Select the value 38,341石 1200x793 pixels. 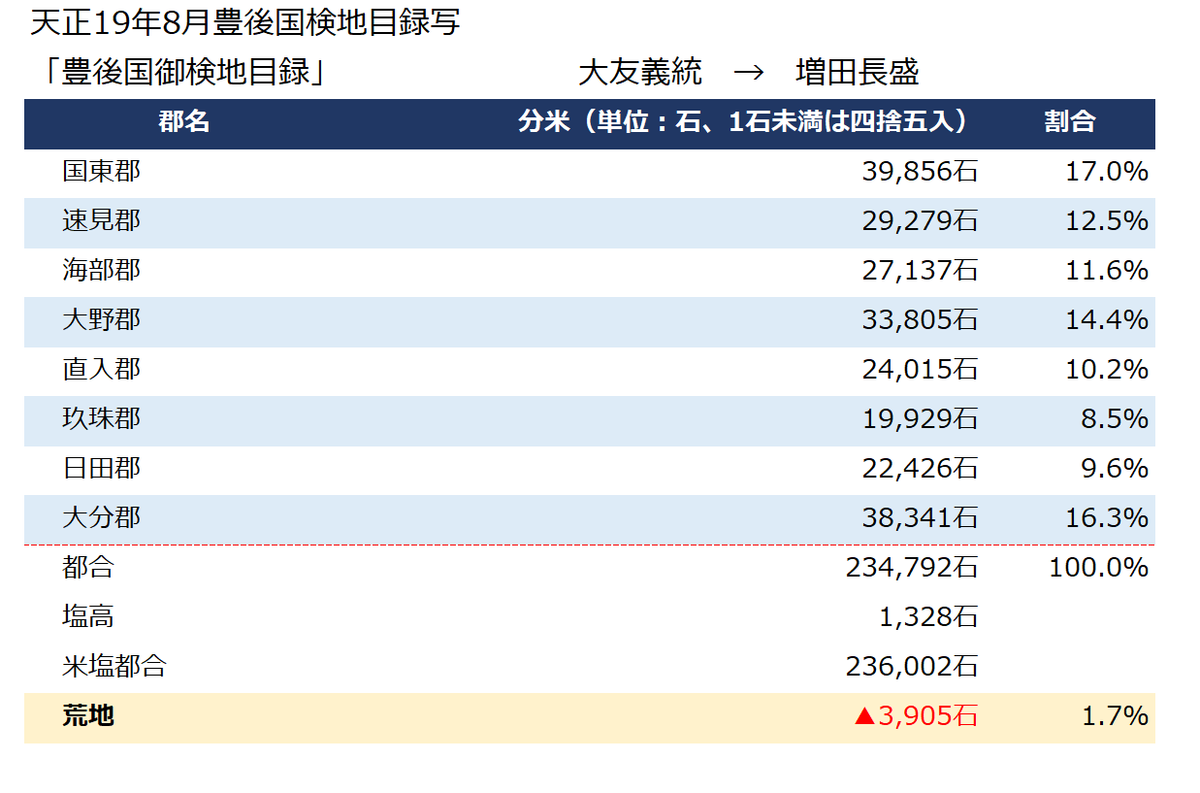tap(920, 518)
